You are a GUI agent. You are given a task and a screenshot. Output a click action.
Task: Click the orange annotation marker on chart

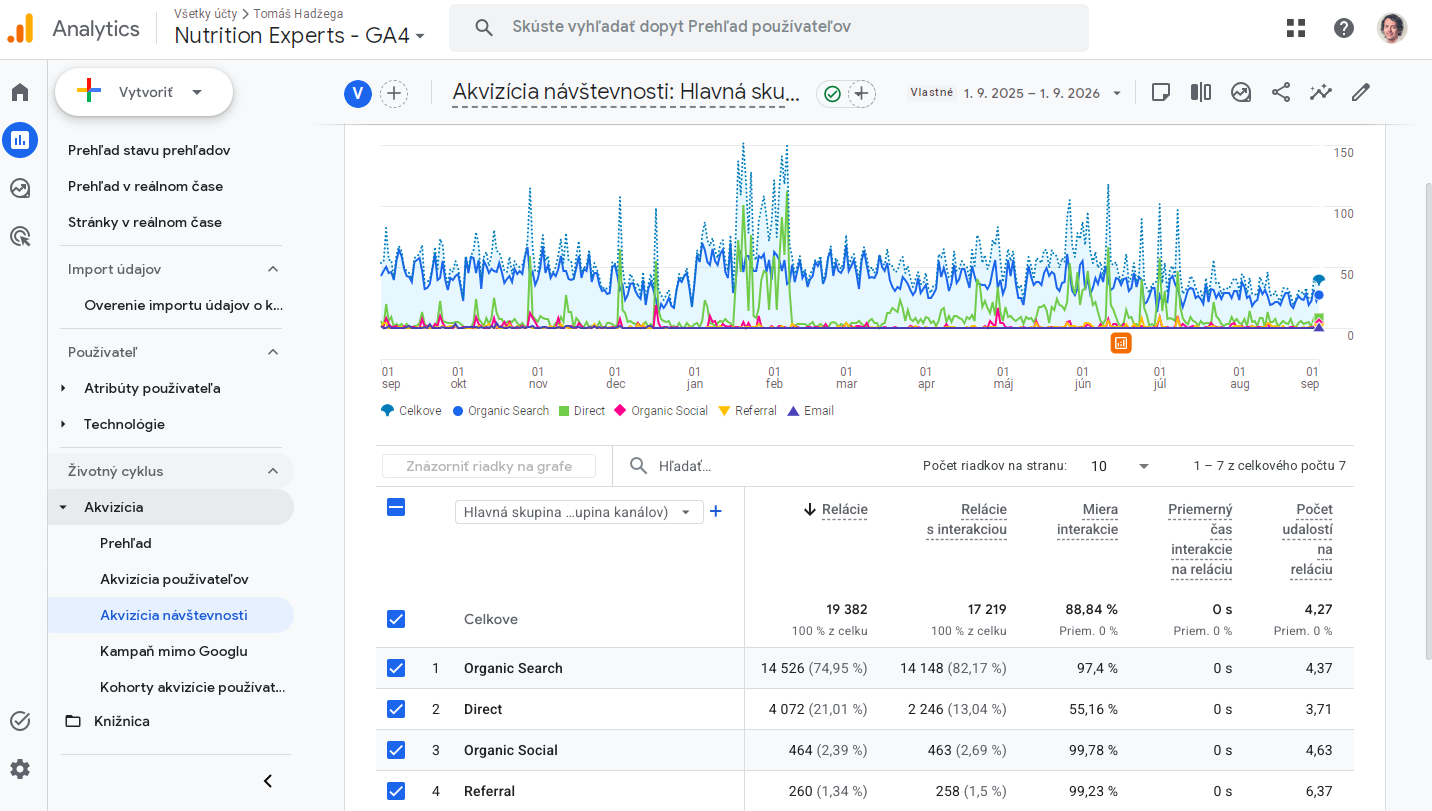tap(1121, 343)
